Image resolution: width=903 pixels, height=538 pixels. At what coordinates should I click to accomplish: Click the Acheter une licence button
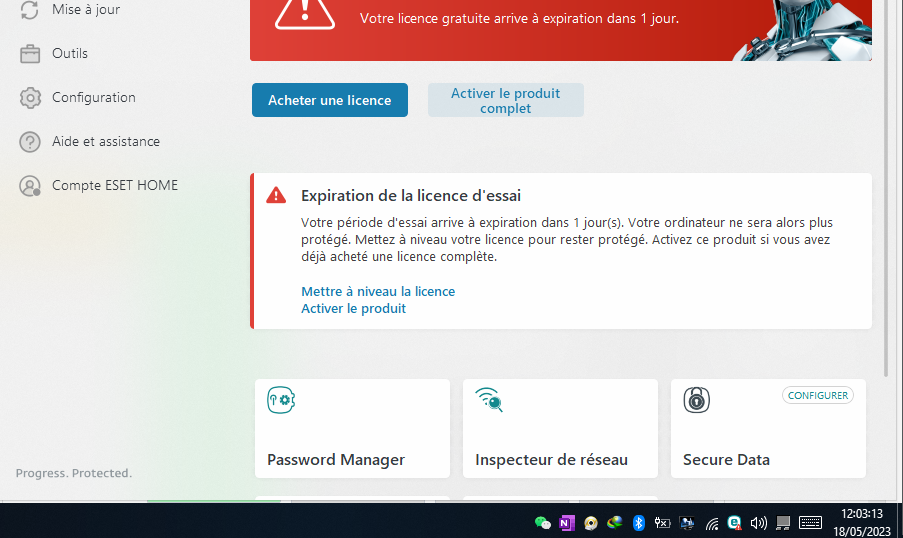pyautogui.click(x=330, y=100)
